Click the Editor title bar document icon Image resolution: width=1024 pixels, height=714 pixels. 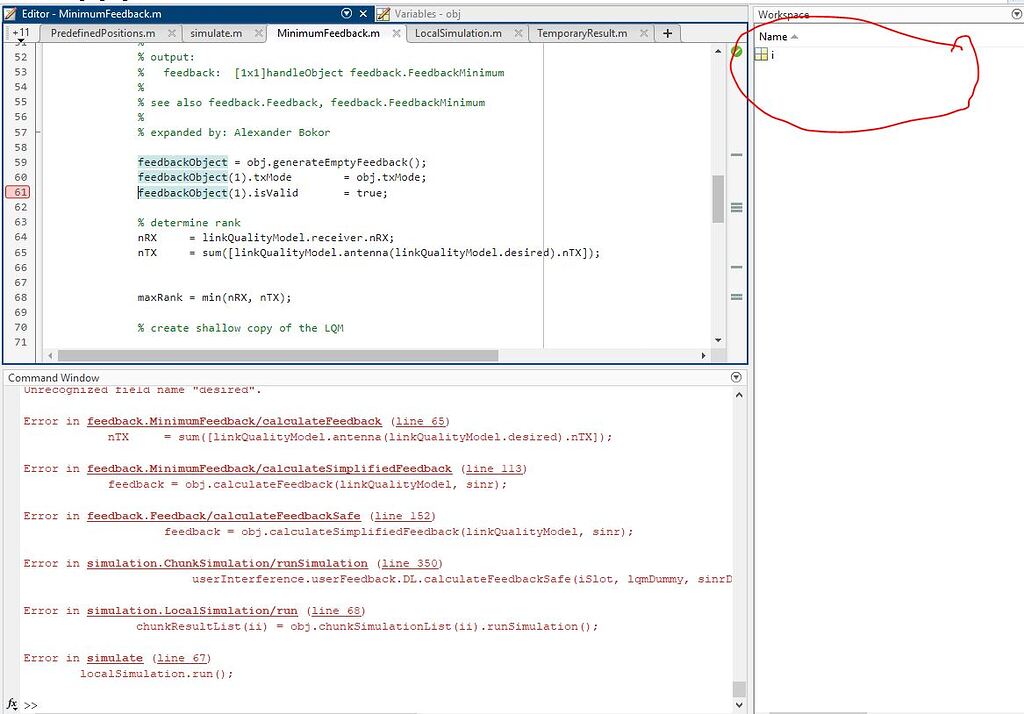point(9,14)
